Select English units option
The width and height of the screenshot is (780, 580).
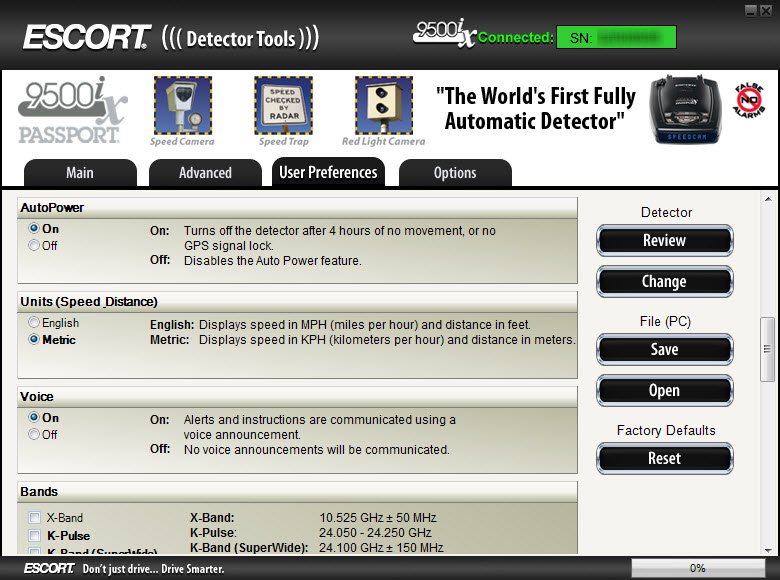(x=35, y=323)
